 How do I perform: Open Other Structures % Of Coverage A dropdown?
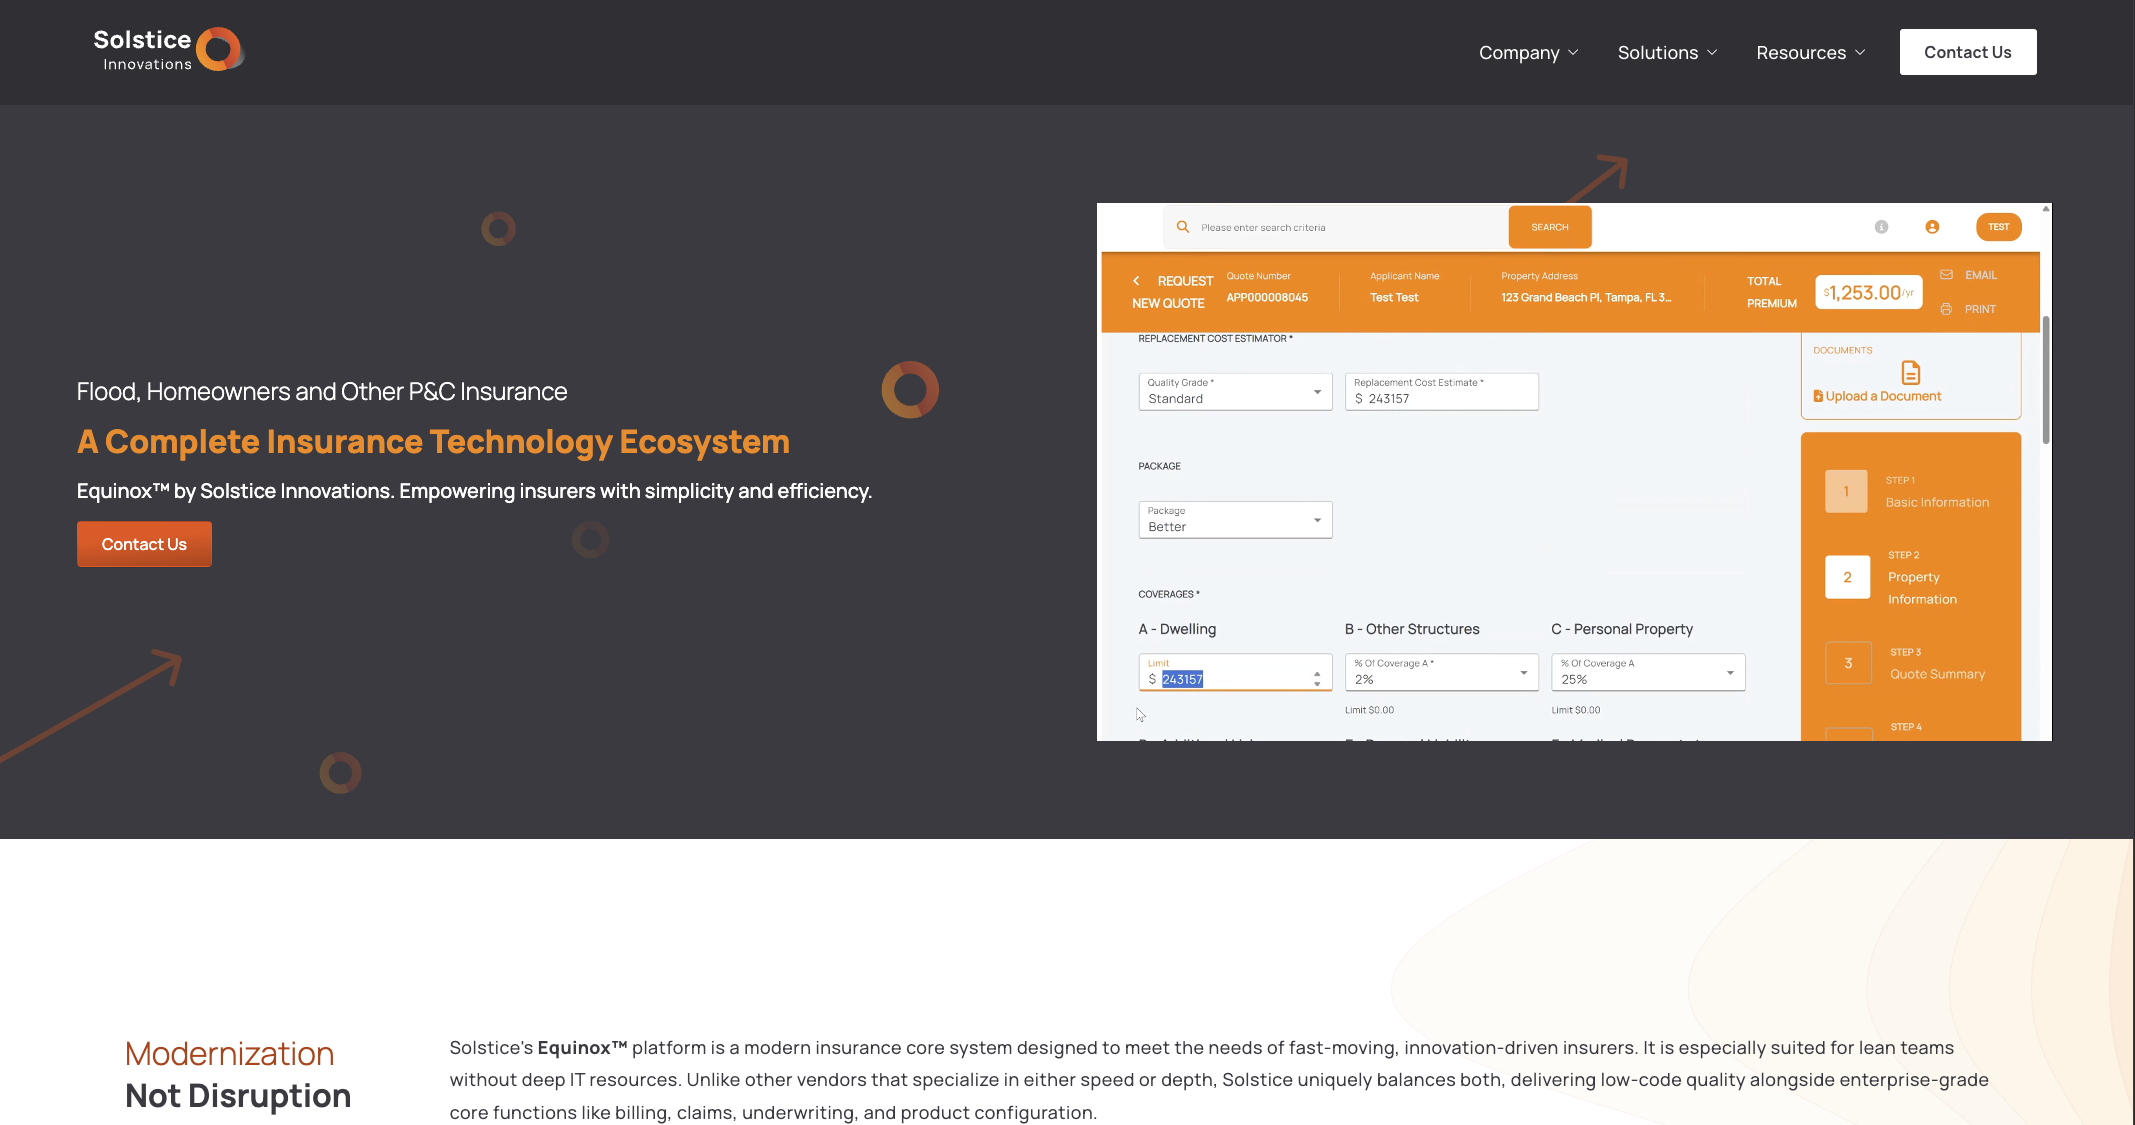[x=1441, y=672]
